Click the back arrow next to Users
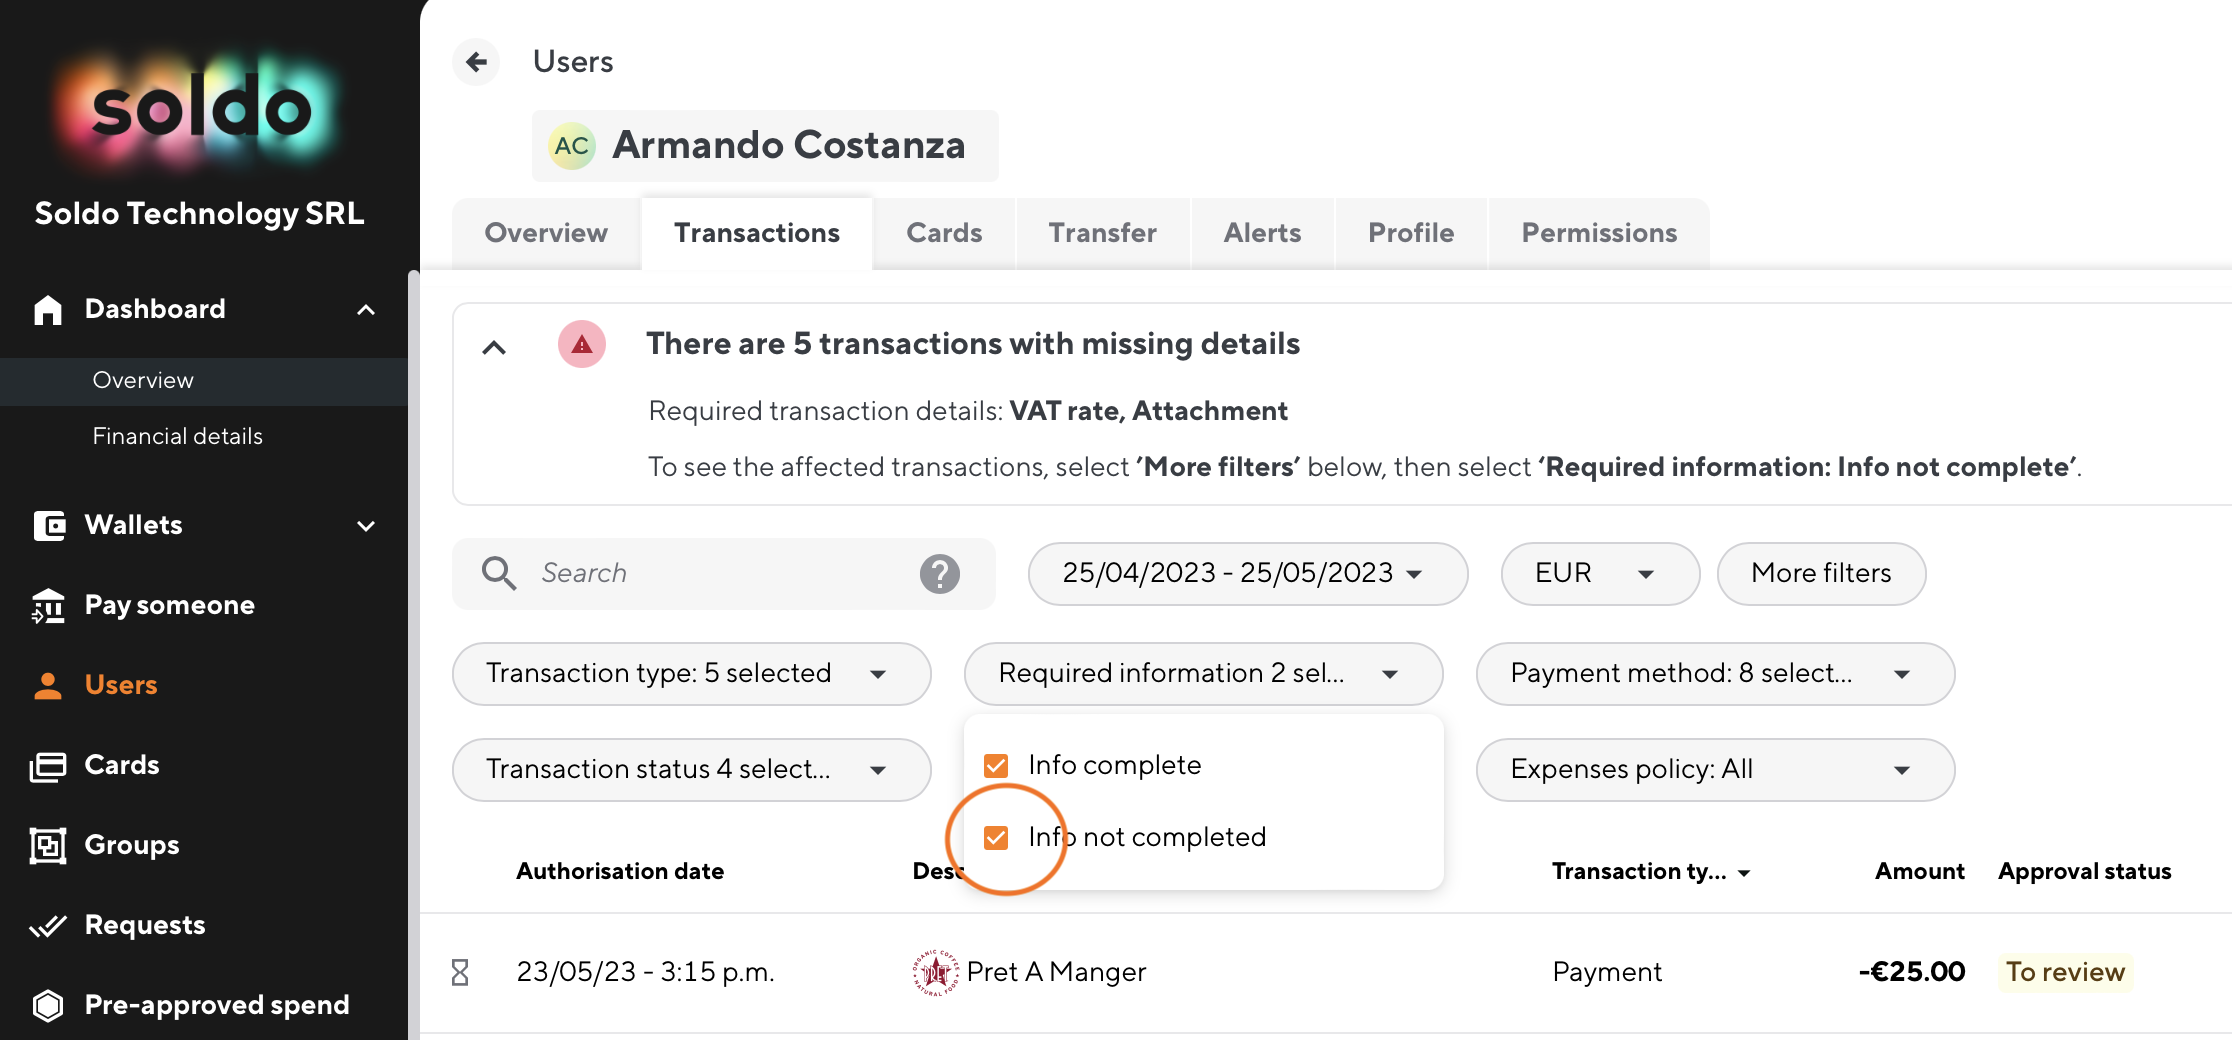 [x=476, y=61]
